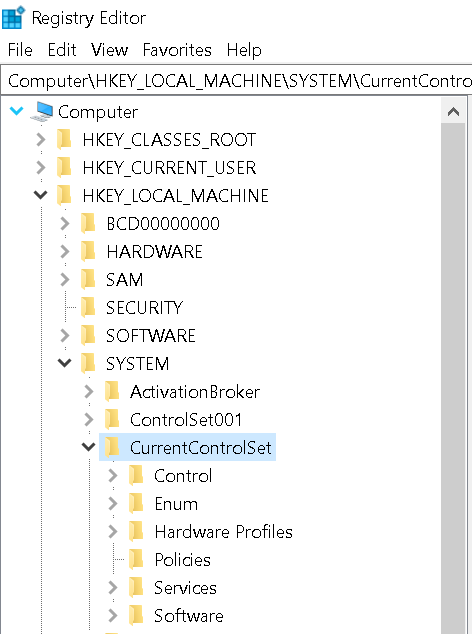Image resolution: width=472 pixels, height=634 pixels.
Task: Click the HKEY_CLASSES_ROOT folder icon
Action: point(64,139)
